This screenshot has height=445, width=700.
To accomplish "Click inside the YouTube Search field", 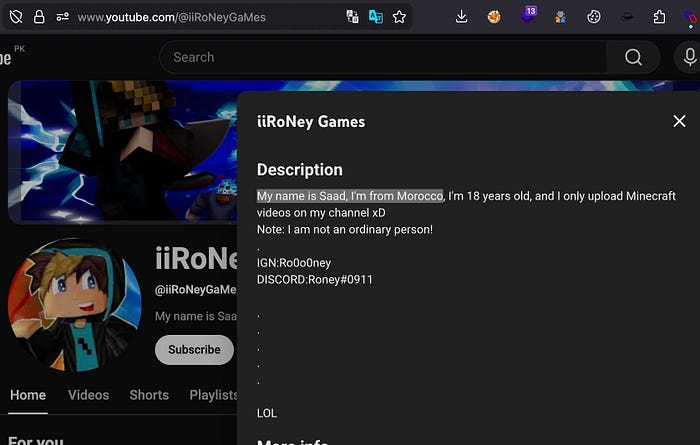I will click(x=383, y=57).
